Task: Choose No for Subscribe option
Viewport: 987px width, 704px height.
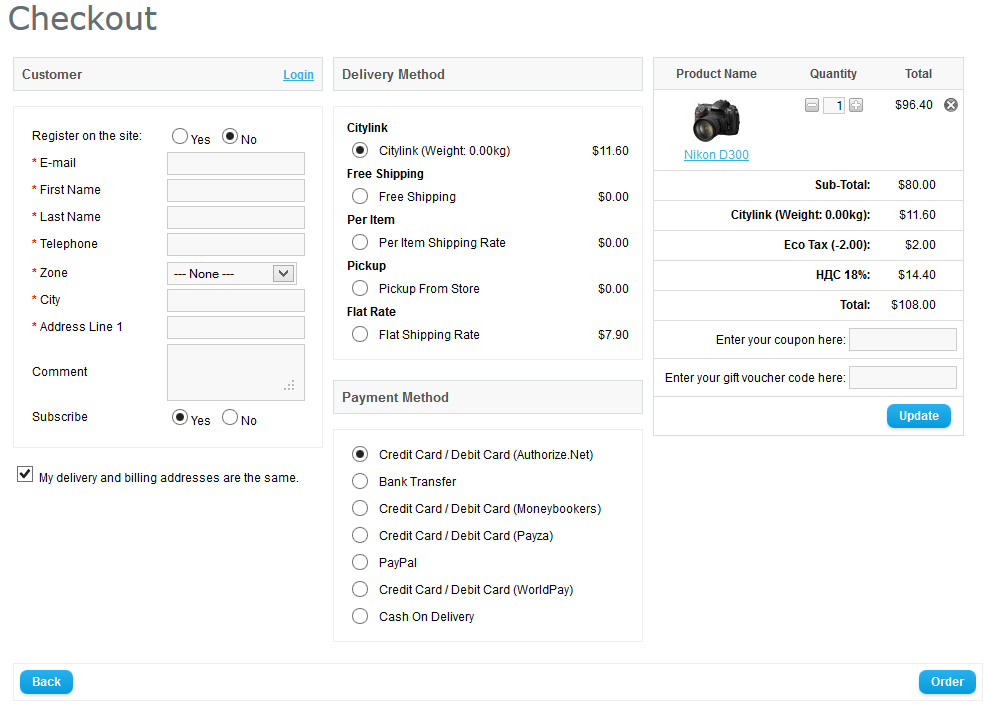Action: [230, 418]
